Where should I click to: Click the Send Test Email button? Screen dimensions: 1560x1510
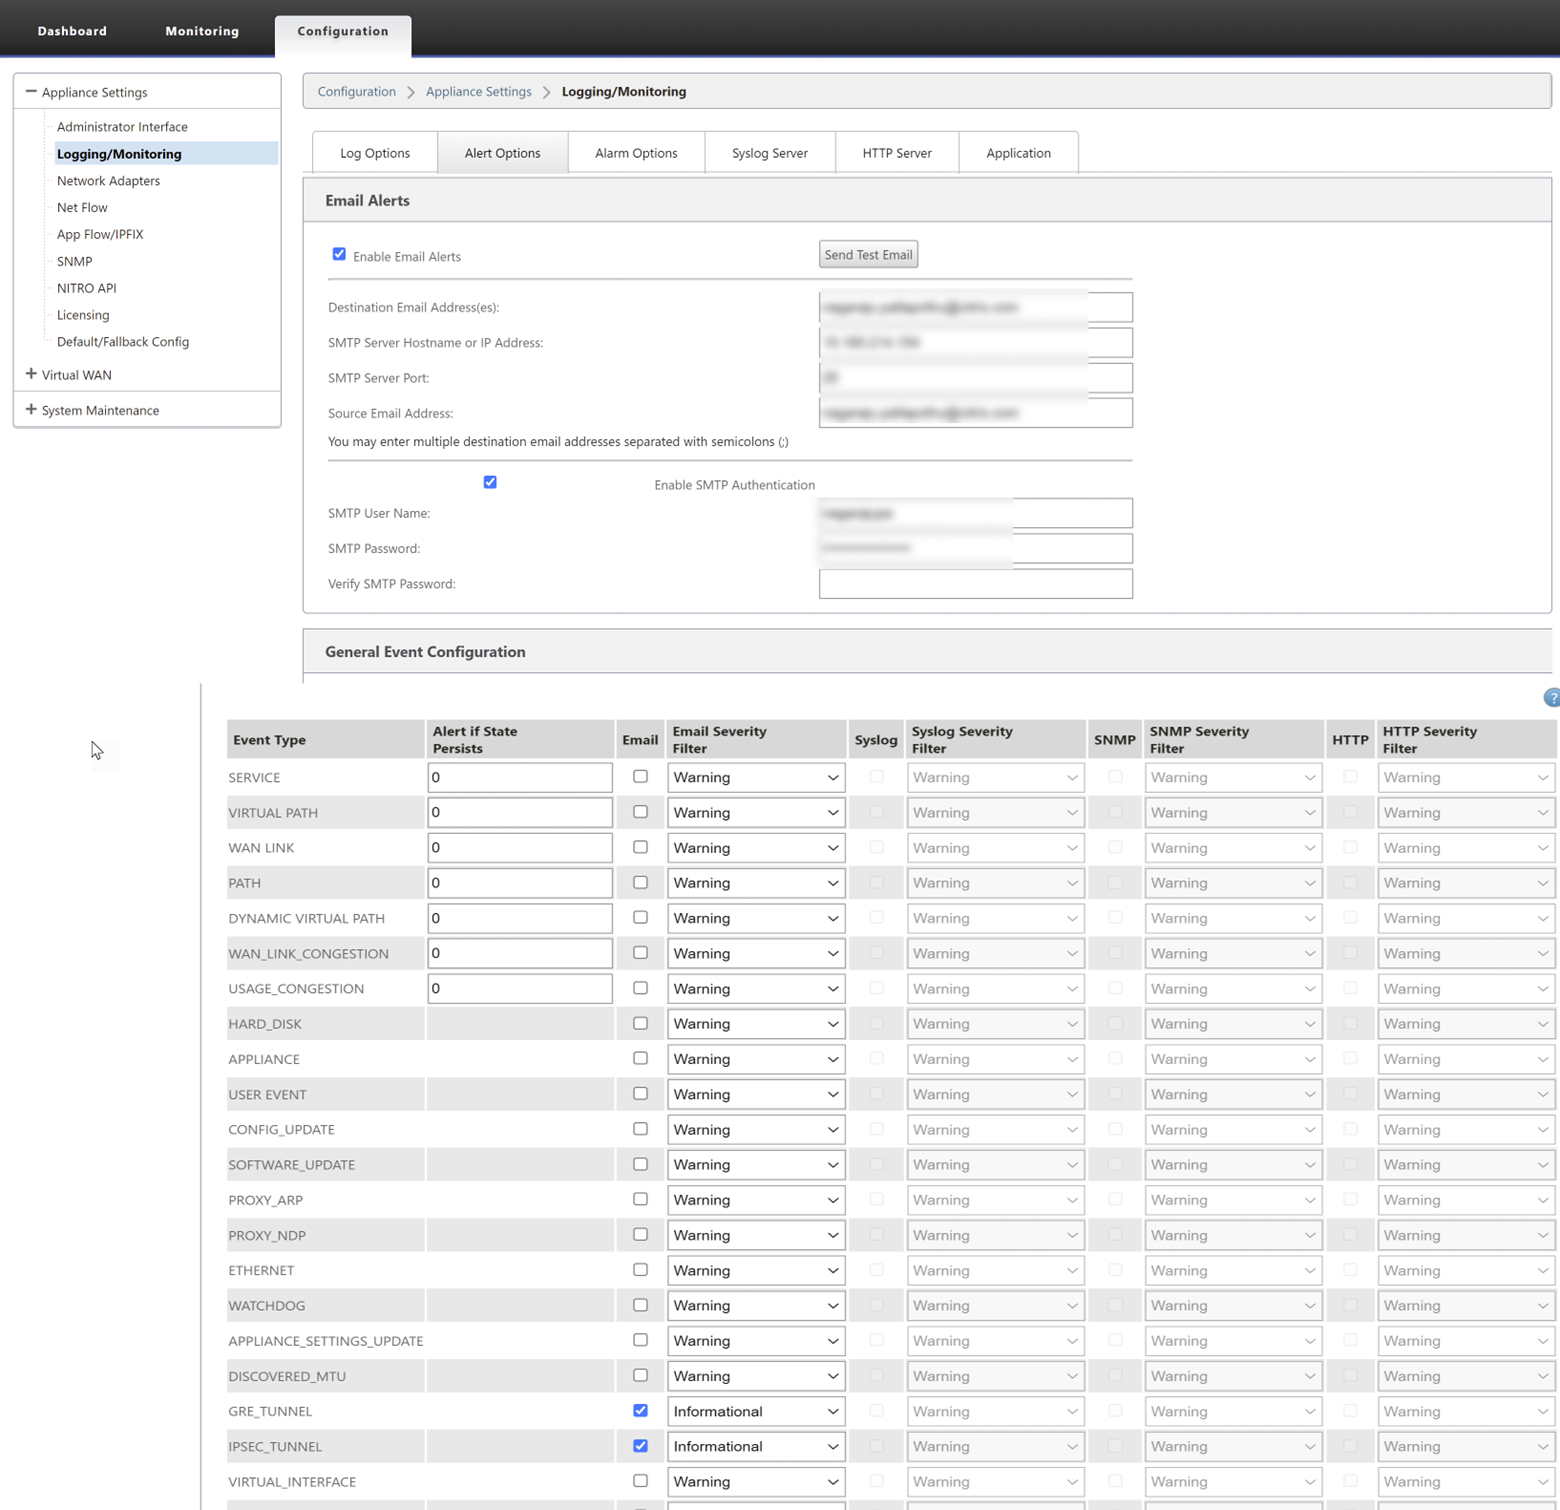click(x=868, y=255)
